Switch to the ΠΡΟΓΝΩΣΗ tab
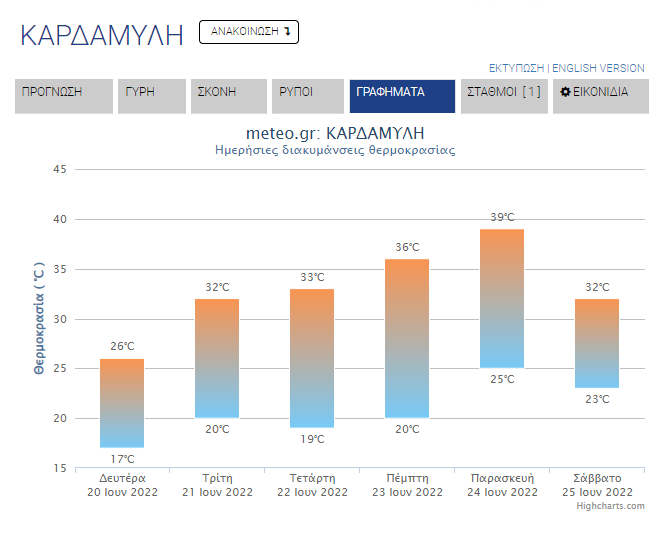This screenshot has width=665, height=541. tap(64, 96)
